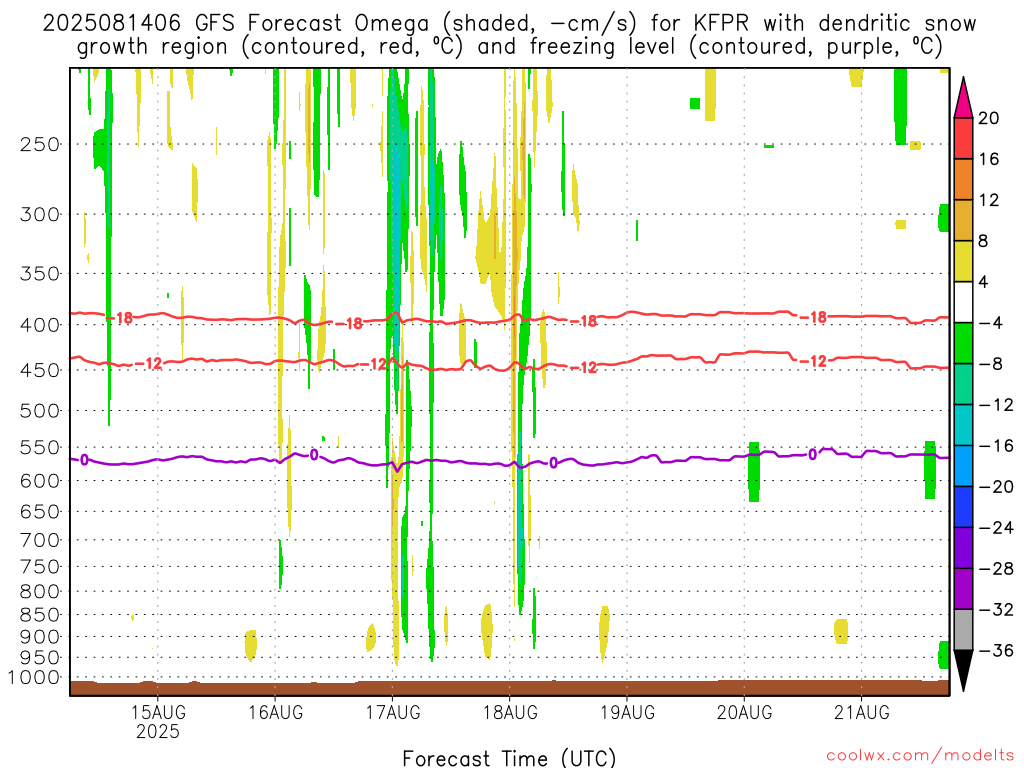Screen dimensions: 1024x768
Task: Click the green colorbar swatch between -4 and -8
Action: point(963,344)
